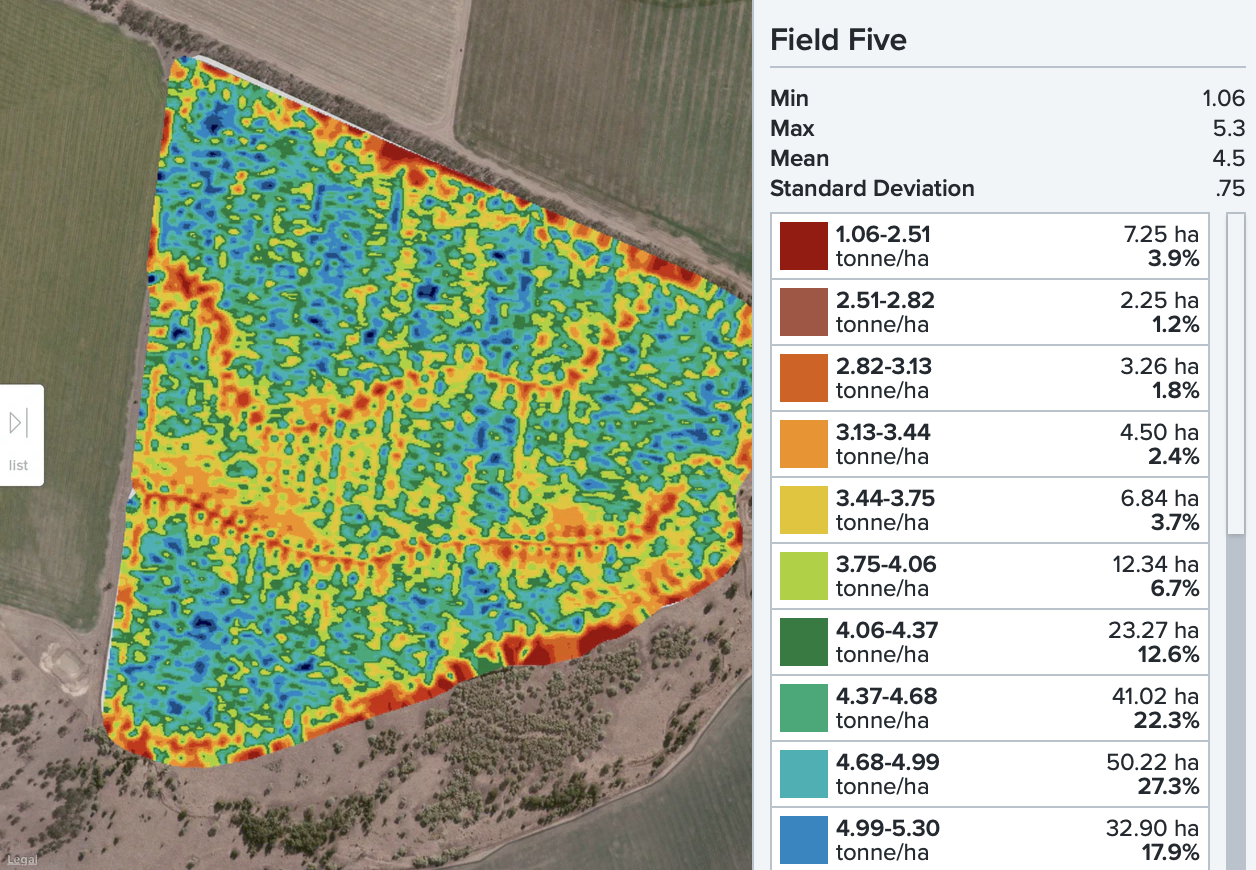
Task: Choose the orange 3.13-3.44 swatch
Action: [x=804, y=444]
